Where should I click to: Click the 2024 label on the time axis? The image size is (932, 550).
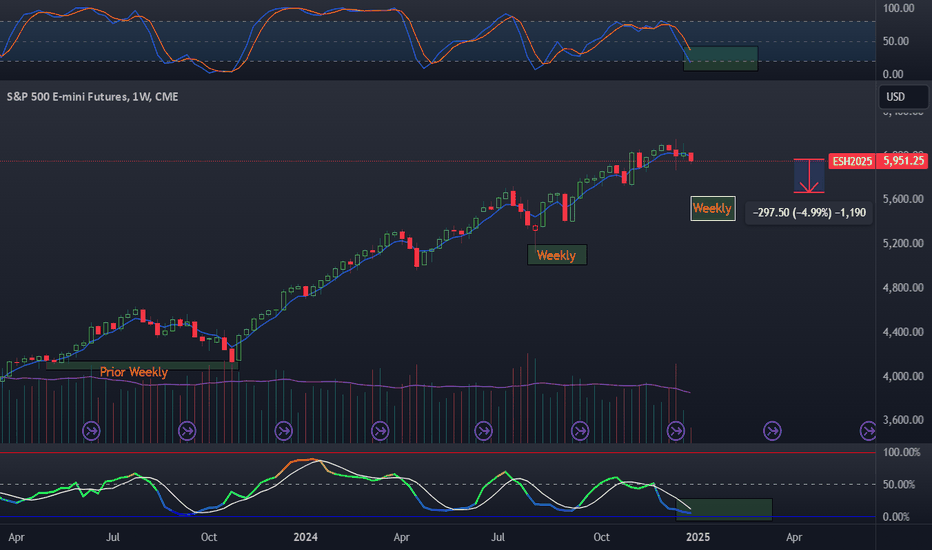click(x=306, y=537)
